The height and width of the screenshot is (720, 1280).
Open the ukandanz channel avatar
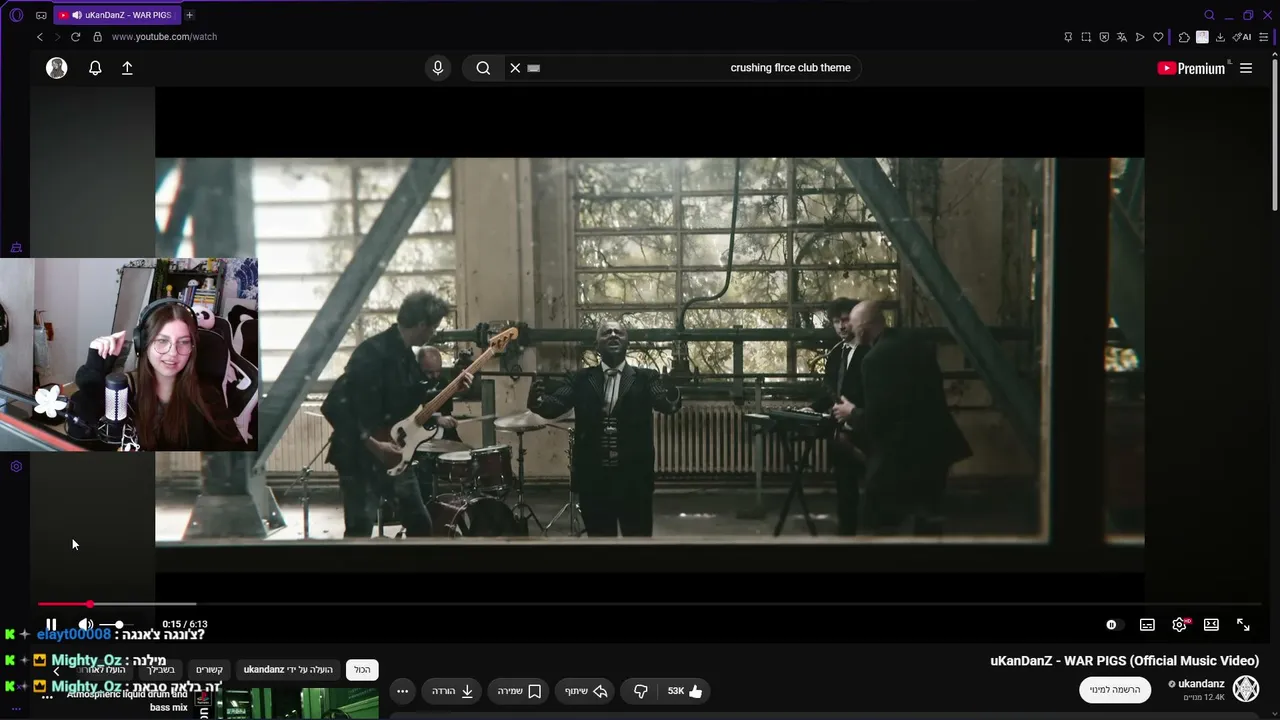[x=1246, y=688]
